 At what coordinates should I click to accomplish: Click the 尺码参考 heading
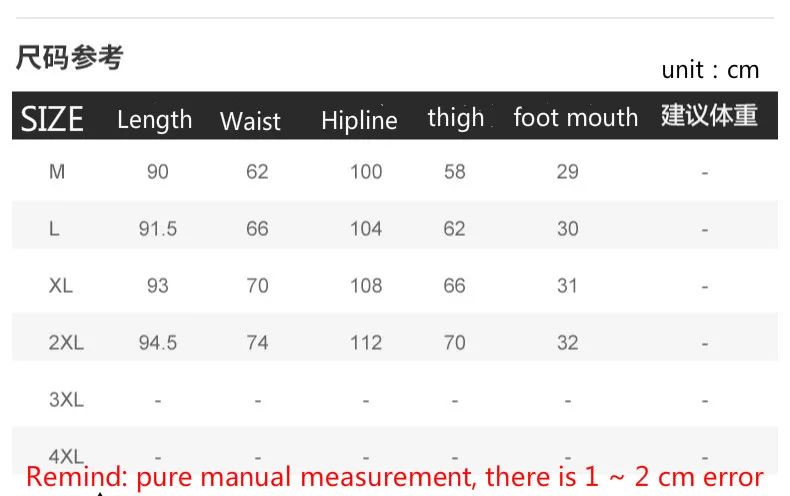point(69,58)
